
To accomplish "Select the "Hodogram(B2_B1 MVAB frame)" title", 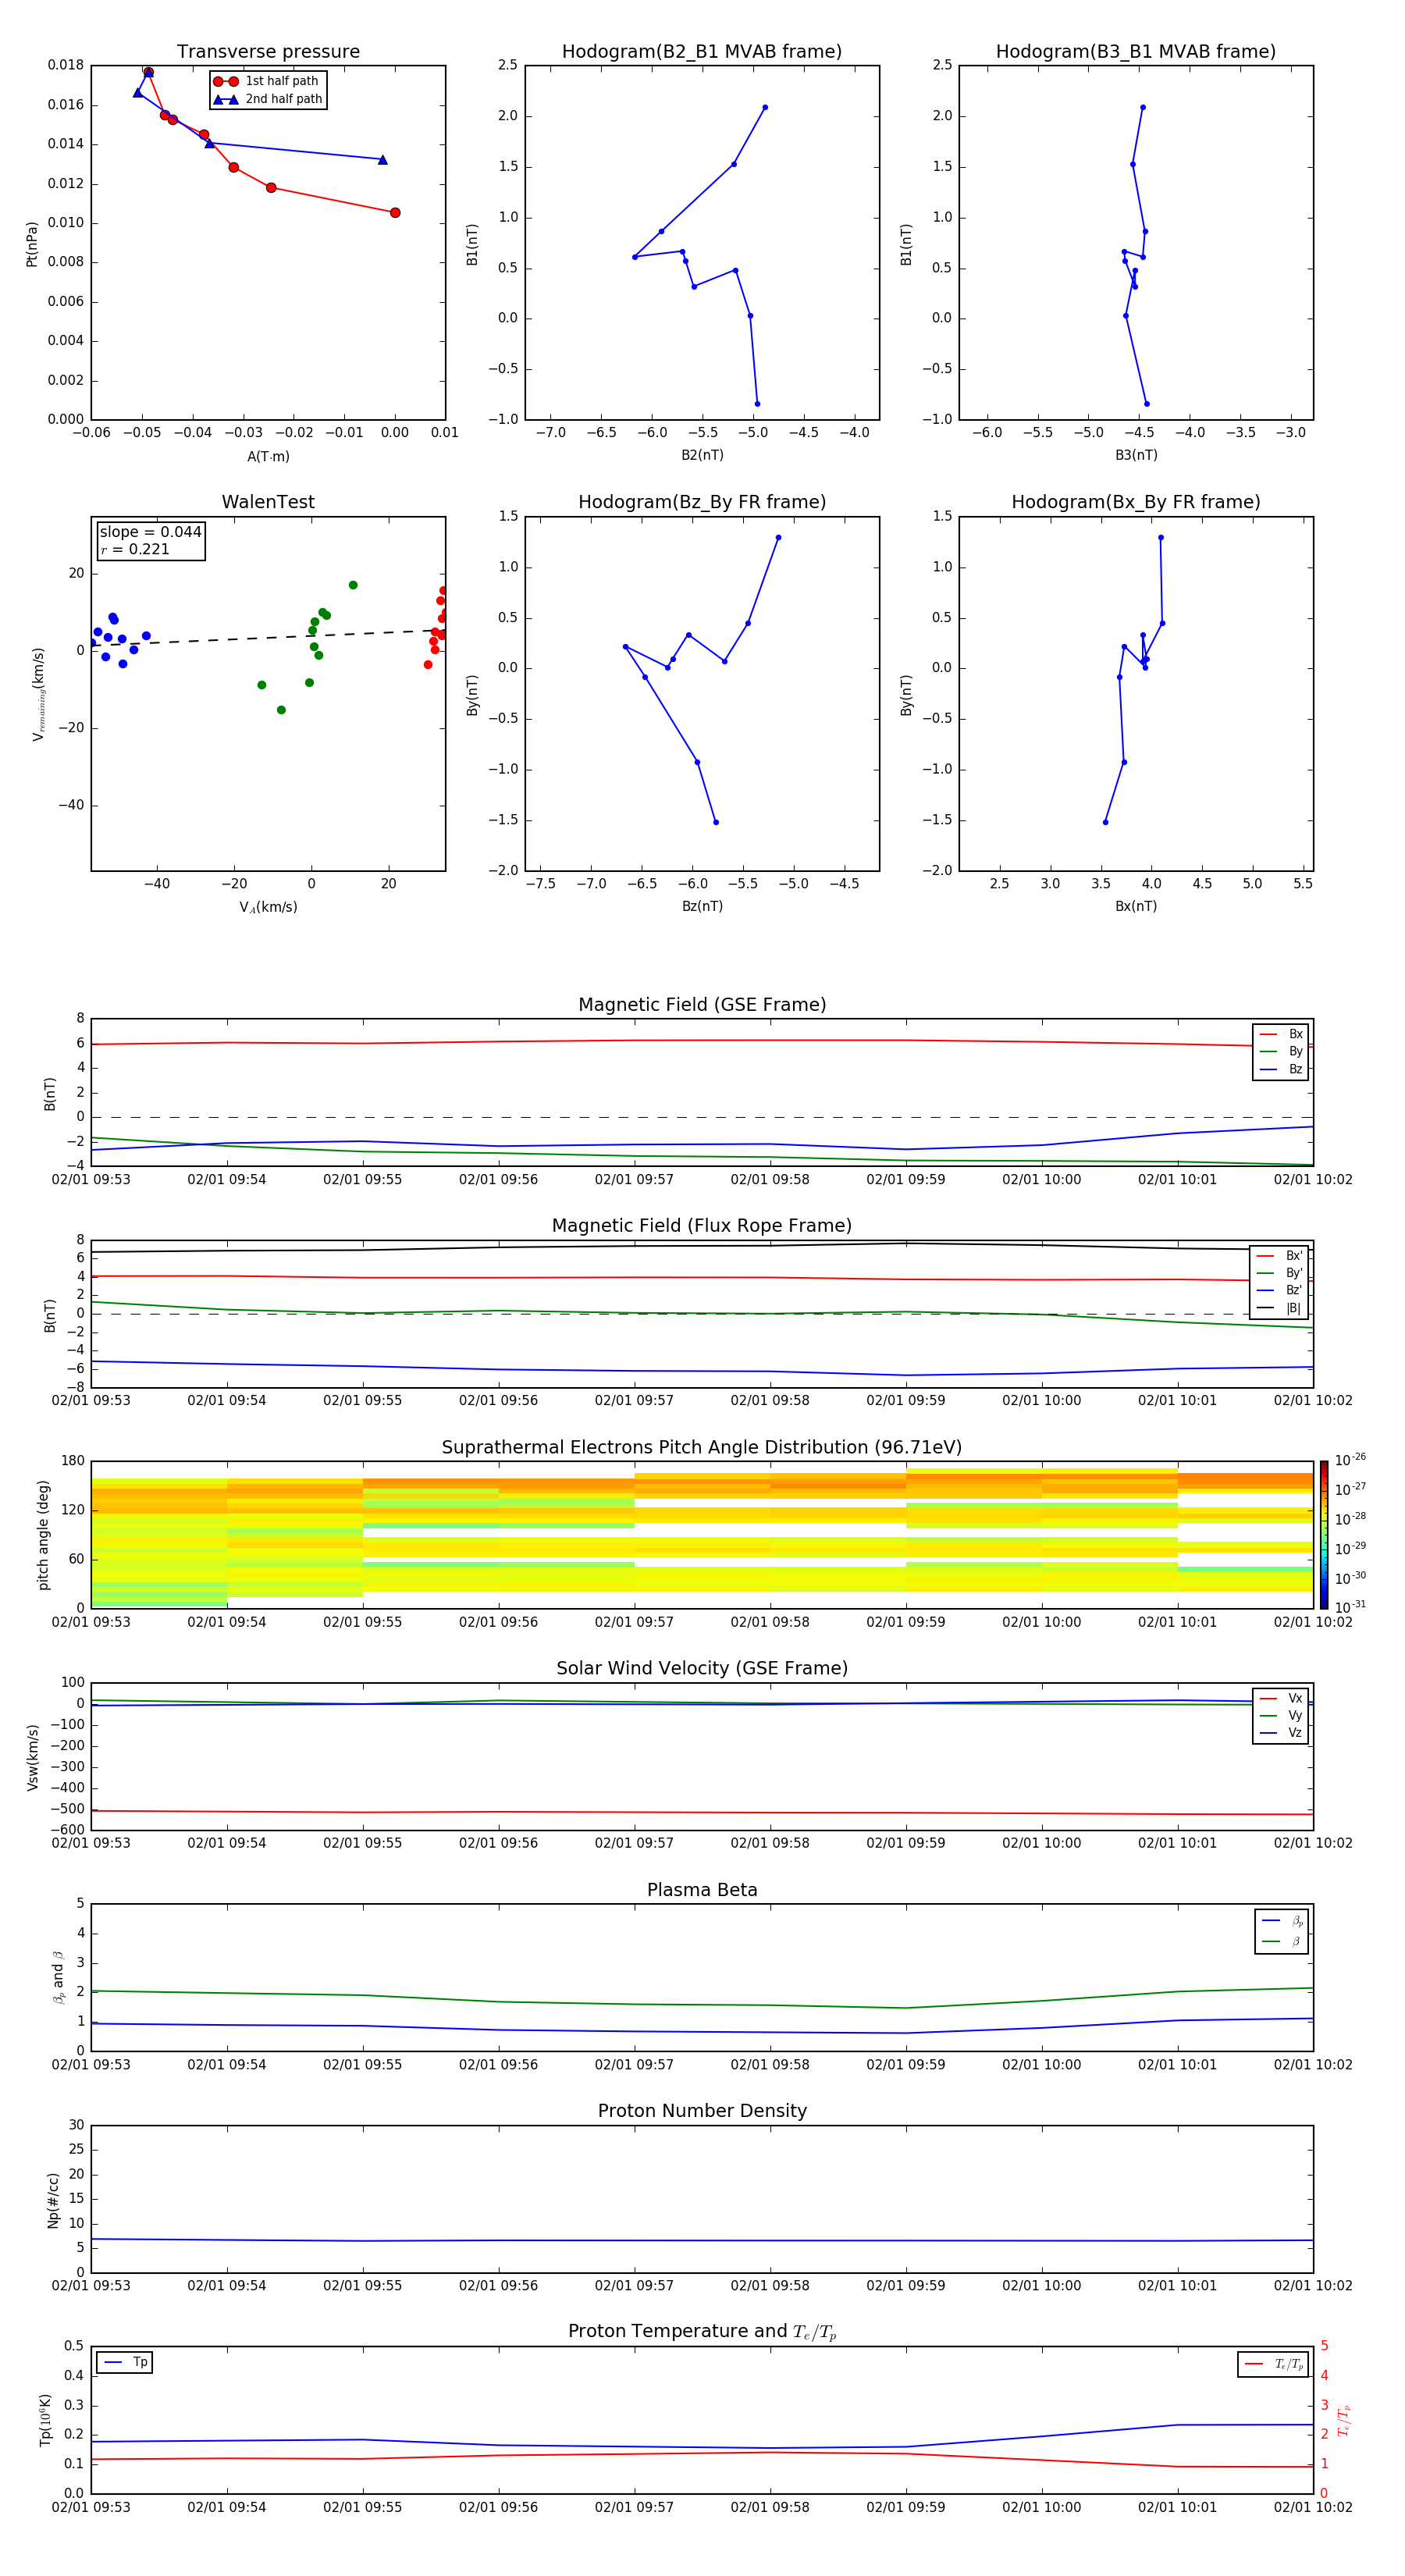I will click(702, 52).
